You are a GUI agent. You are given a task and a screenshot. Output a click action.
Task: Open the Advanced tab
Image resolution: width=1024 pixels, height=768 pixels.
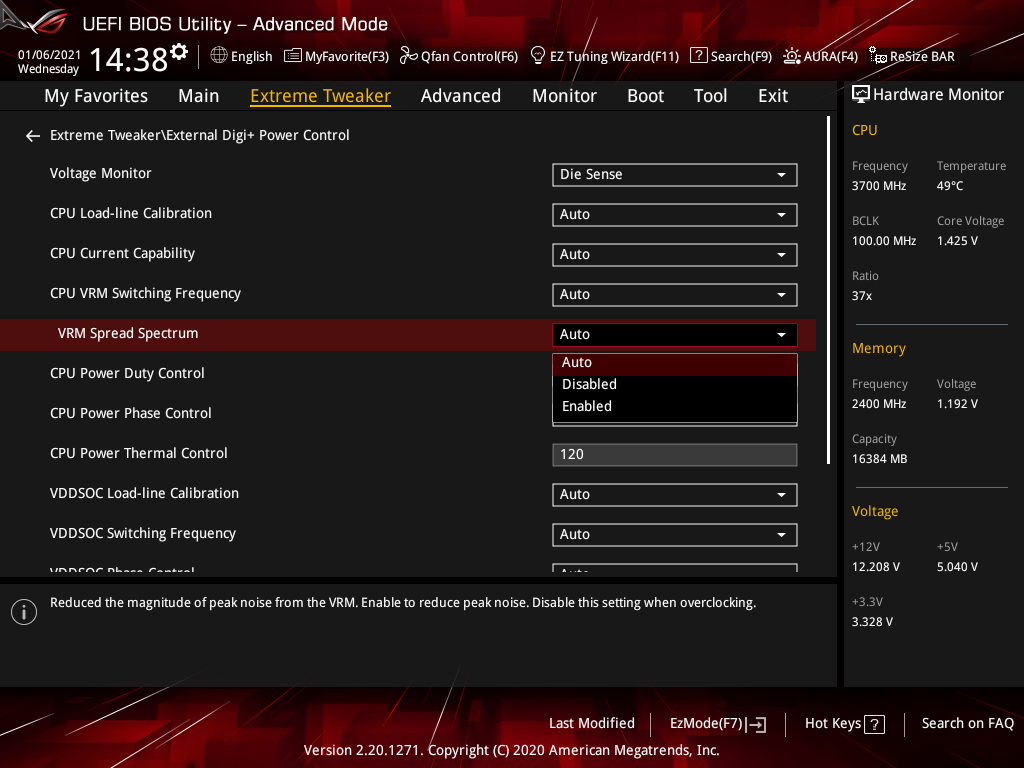point(461,96)
